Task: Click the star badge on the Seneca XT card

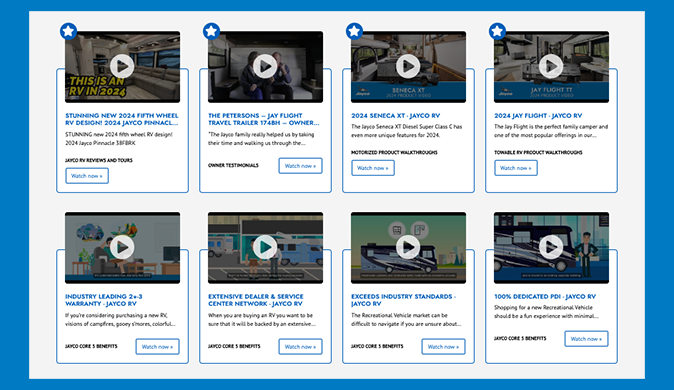Action: pos(354,31)
